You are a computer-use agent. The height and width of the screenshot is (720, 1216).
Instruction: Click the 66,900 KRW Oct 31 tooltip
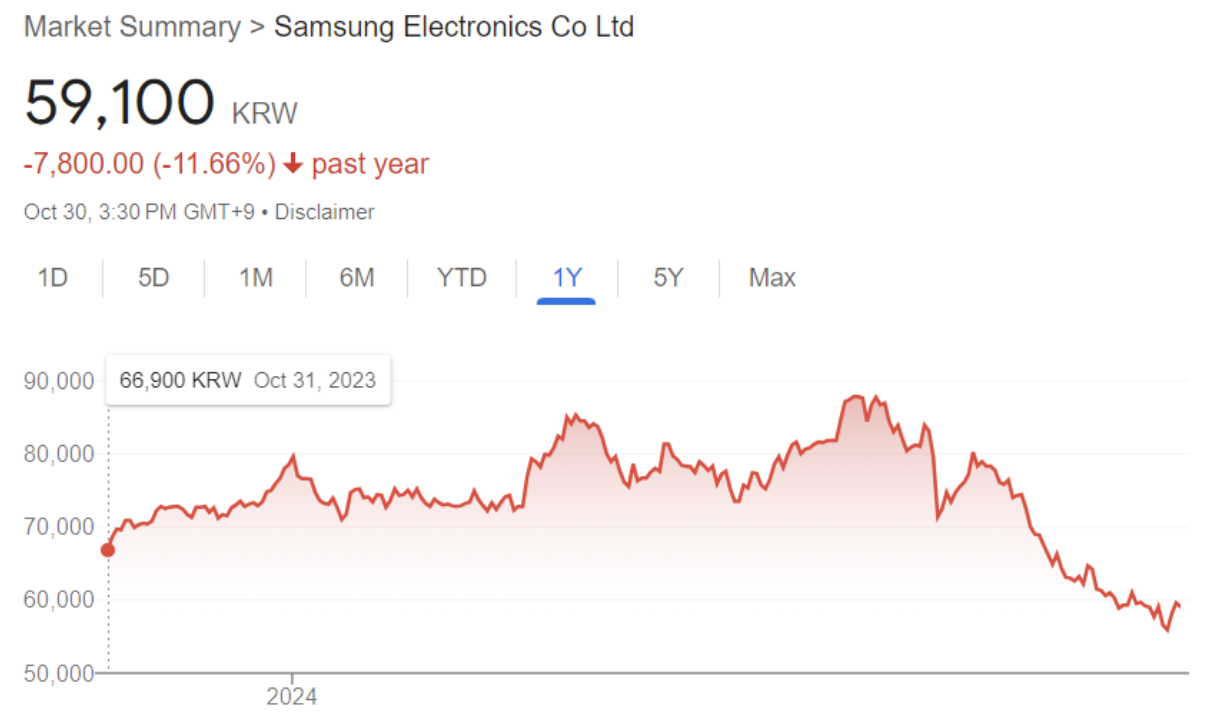(x=248, y=380)
